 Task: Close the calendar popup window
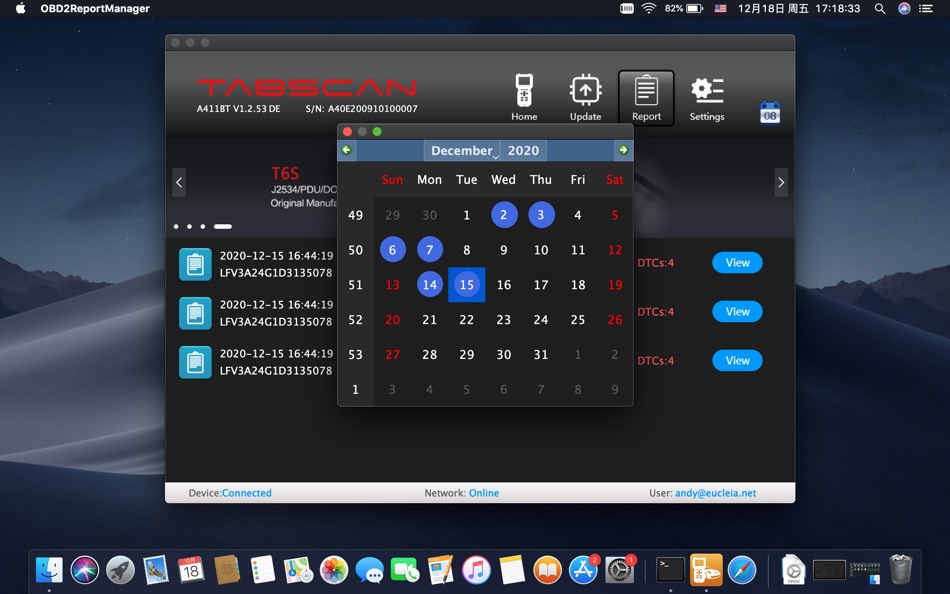[x=347, y=132]
